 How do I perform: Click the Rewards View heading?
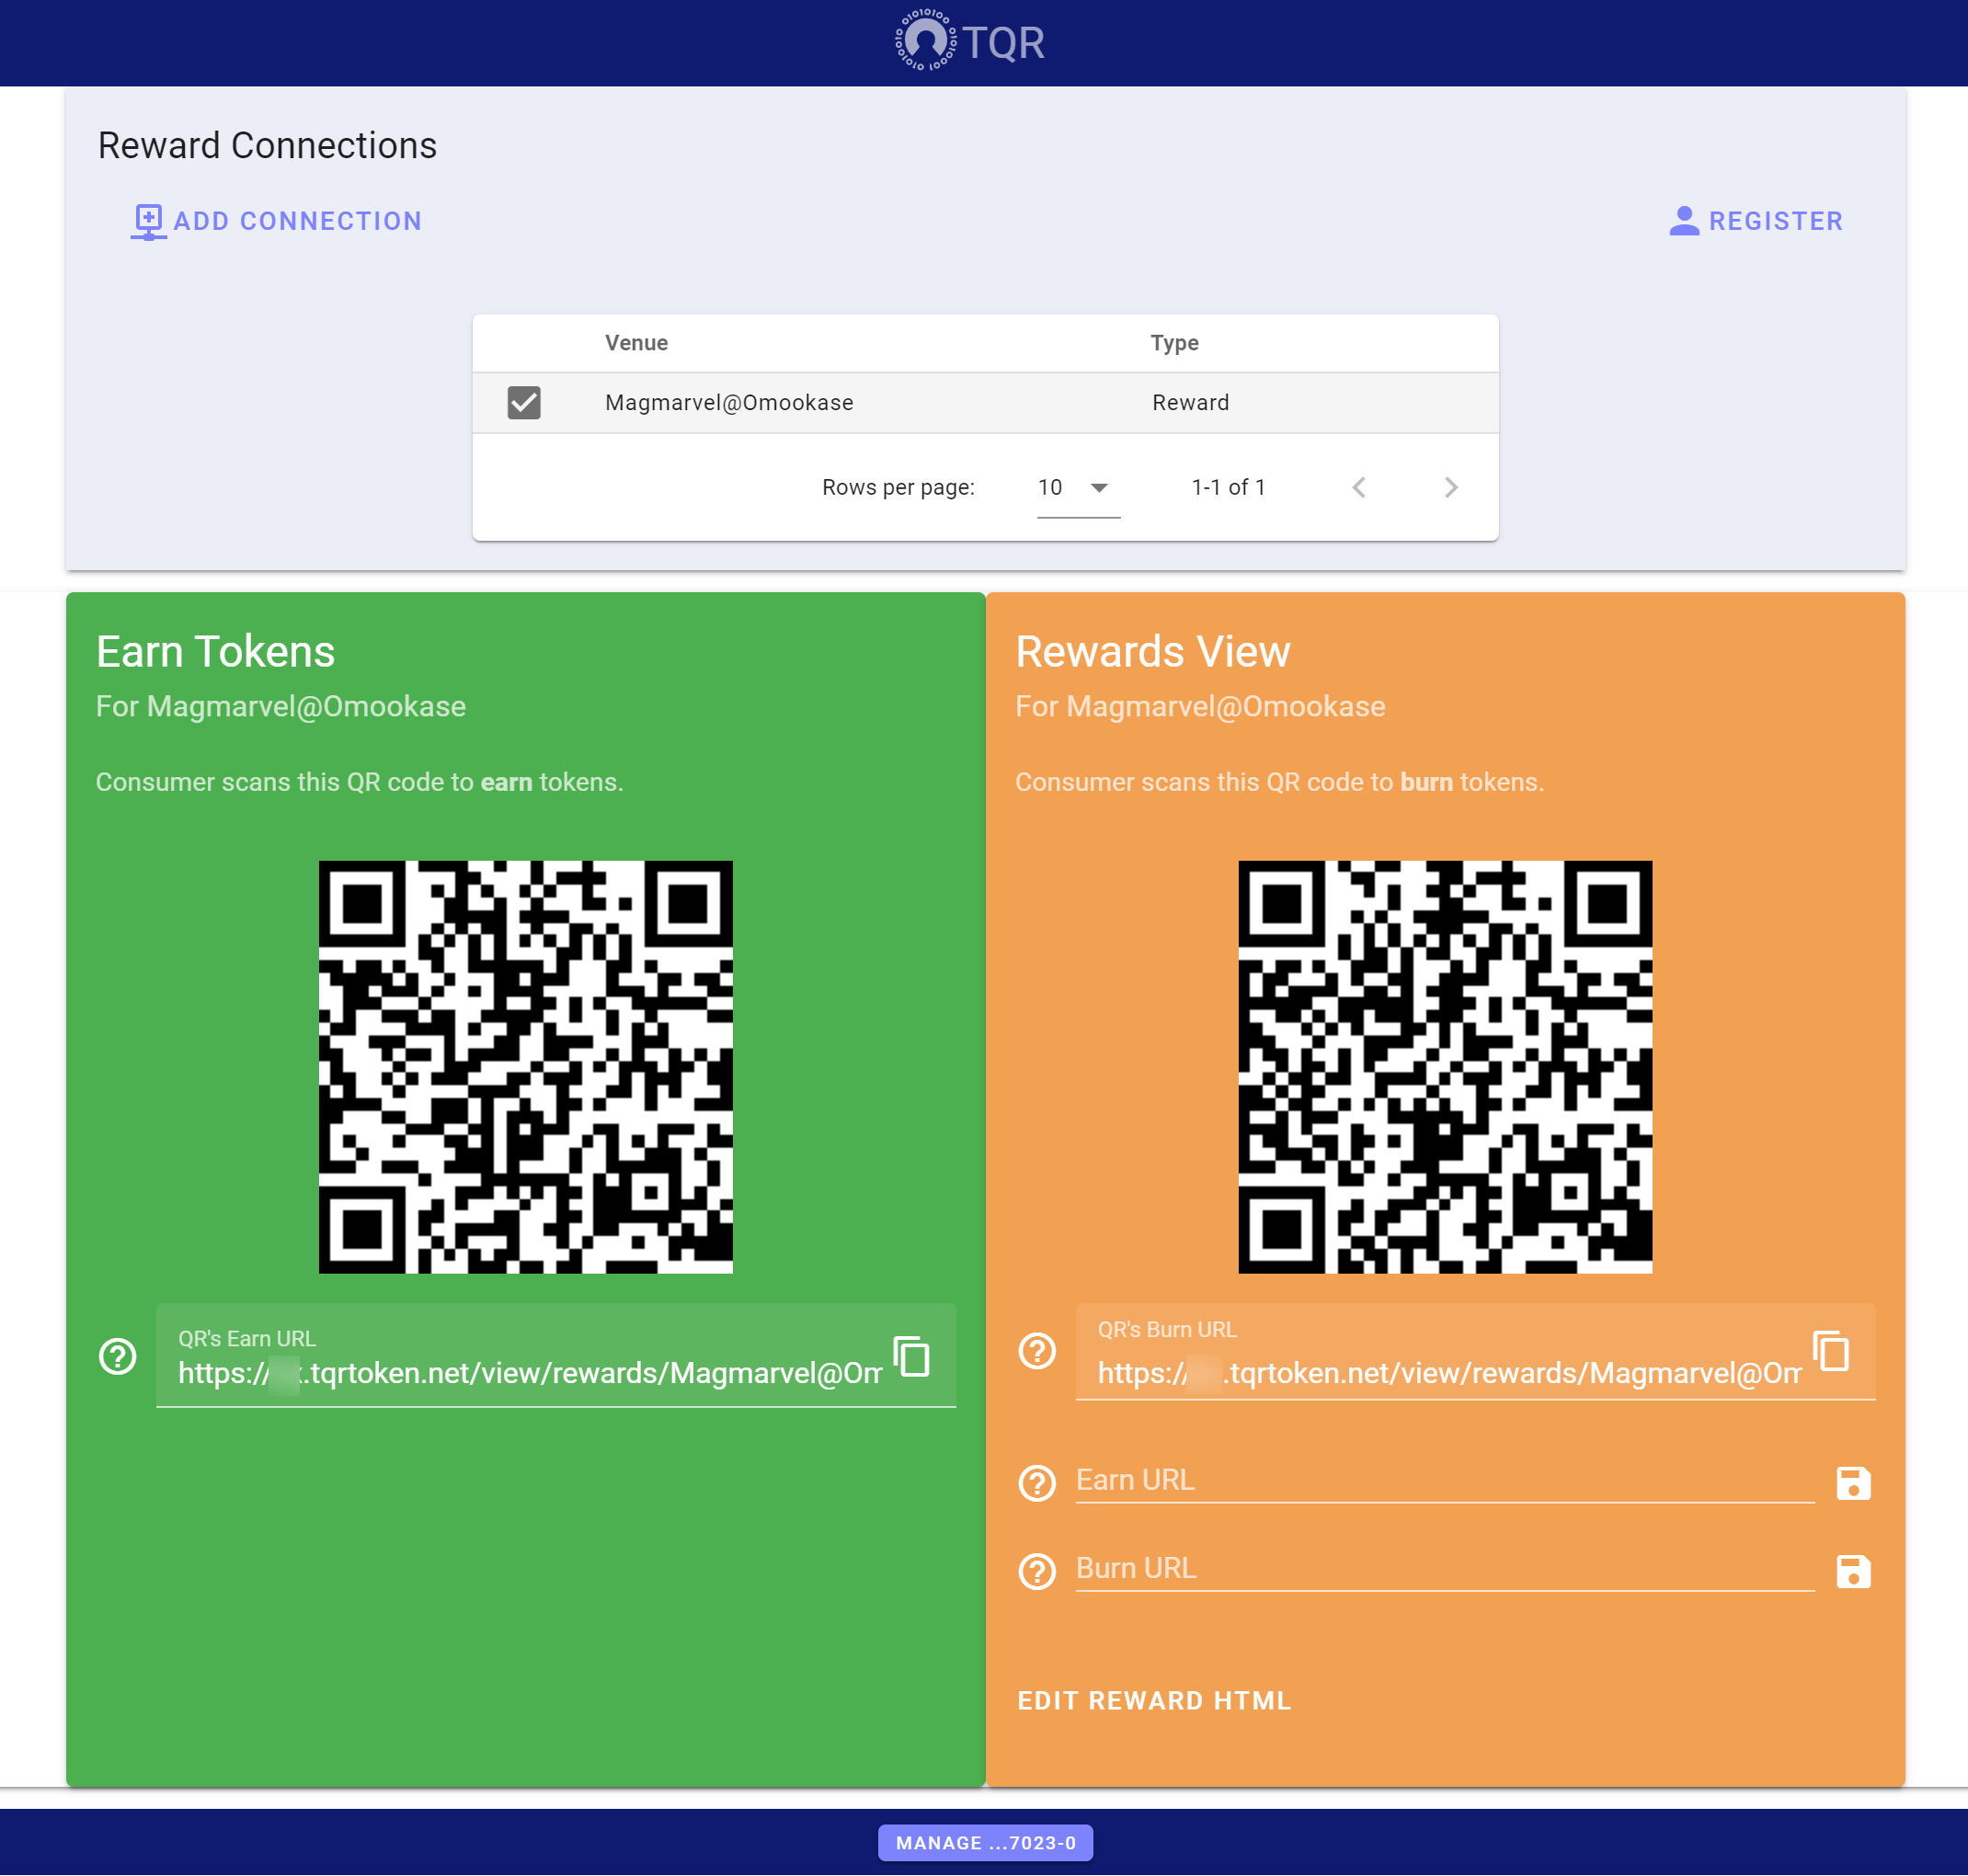(x=1153, y=651)
